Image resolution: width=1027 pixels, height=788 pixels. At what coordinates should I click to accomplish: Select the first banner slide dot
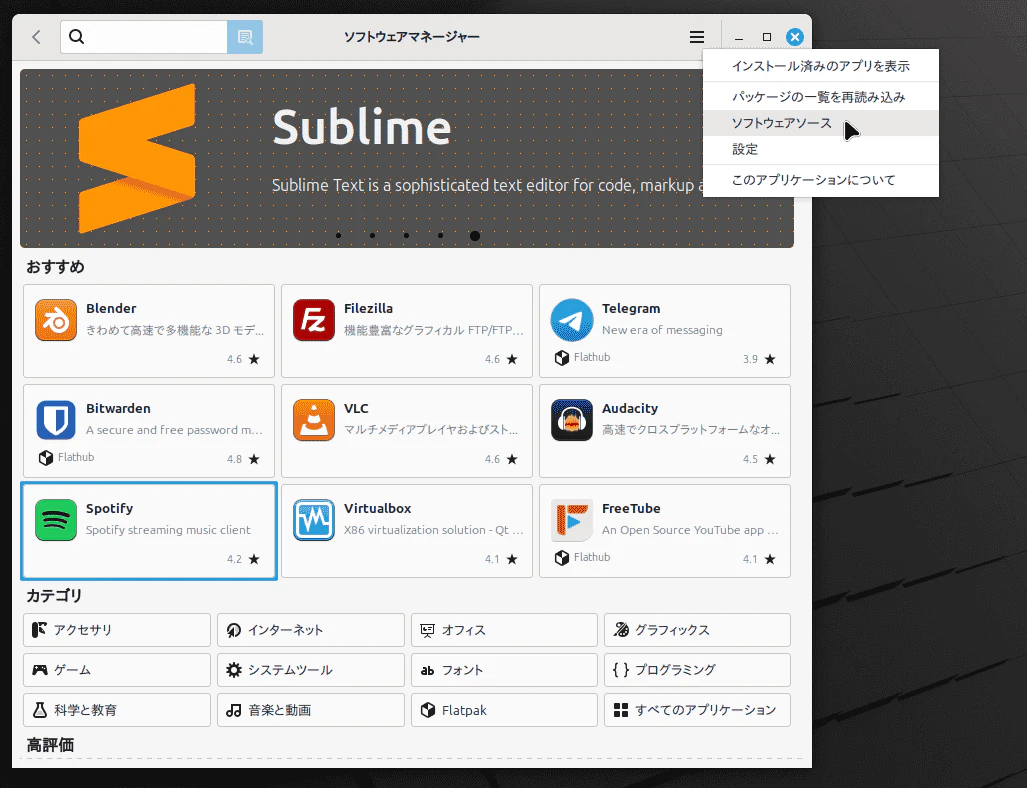pos(339,235)
